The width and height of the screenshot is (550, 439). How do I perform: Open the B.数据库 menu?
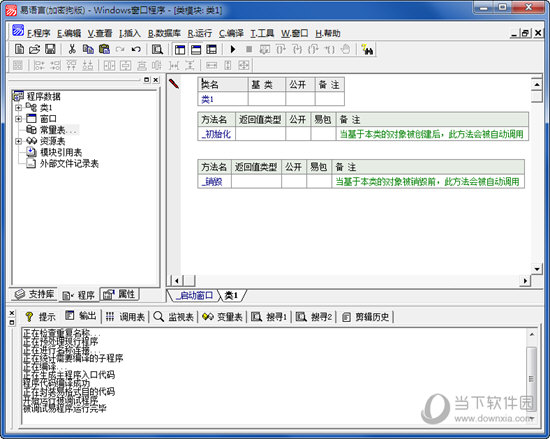[164, 33]
